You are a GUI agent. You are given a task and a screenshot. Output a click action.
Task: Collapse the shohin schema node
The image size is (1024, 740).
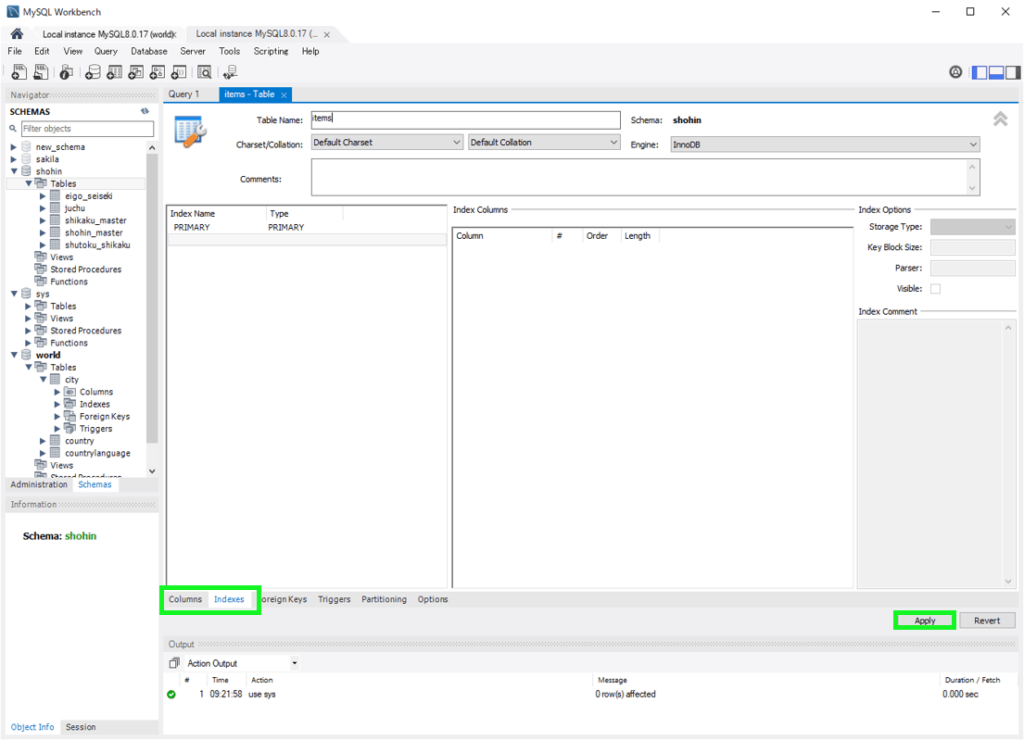point(14,171)
